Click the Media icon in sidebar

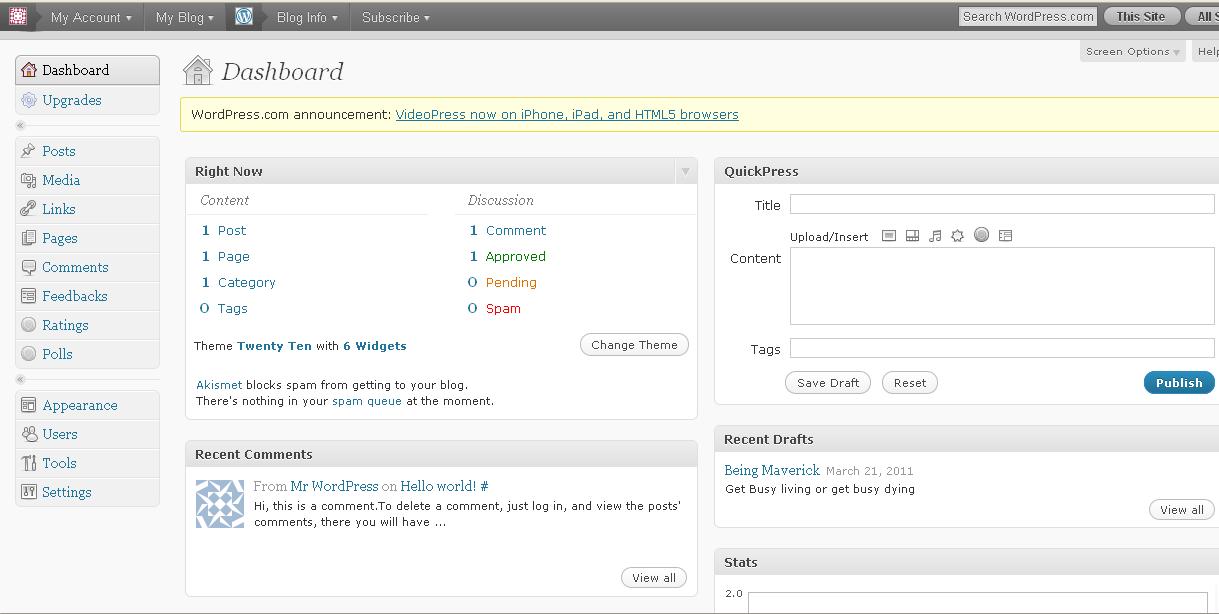(29, 180)
